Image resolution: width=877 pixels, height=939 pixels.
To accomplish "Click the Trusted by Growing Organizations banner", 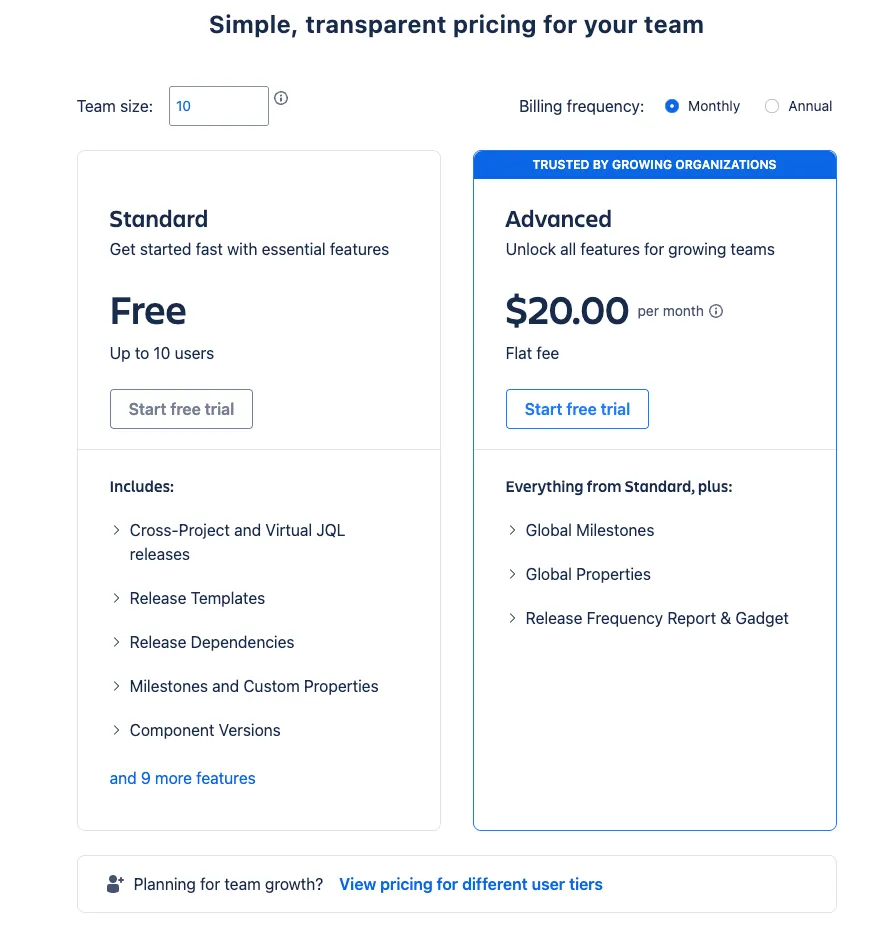I will click(654, 164).
